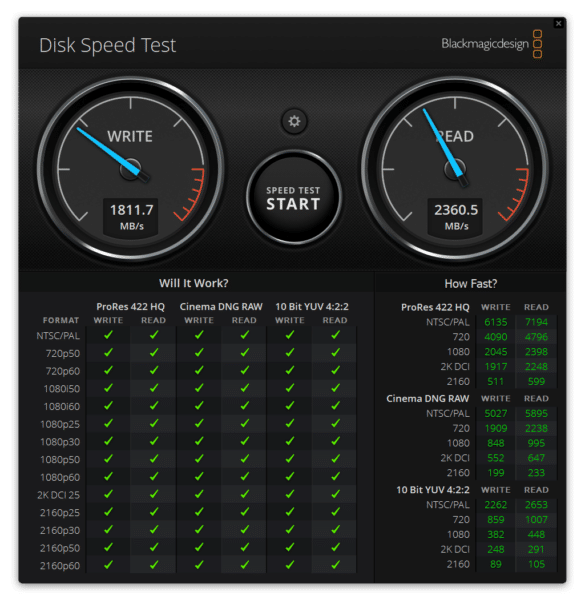Viewport: 585px width, 604px height.
Task: Click the Disk Speed Test title
Action: pos(107,45)
